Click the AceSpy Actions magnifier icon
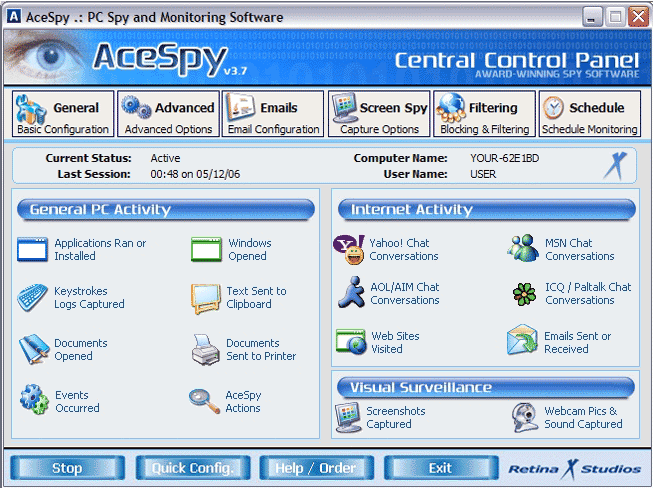The image size is (653, 488). [x=205, y=401]
